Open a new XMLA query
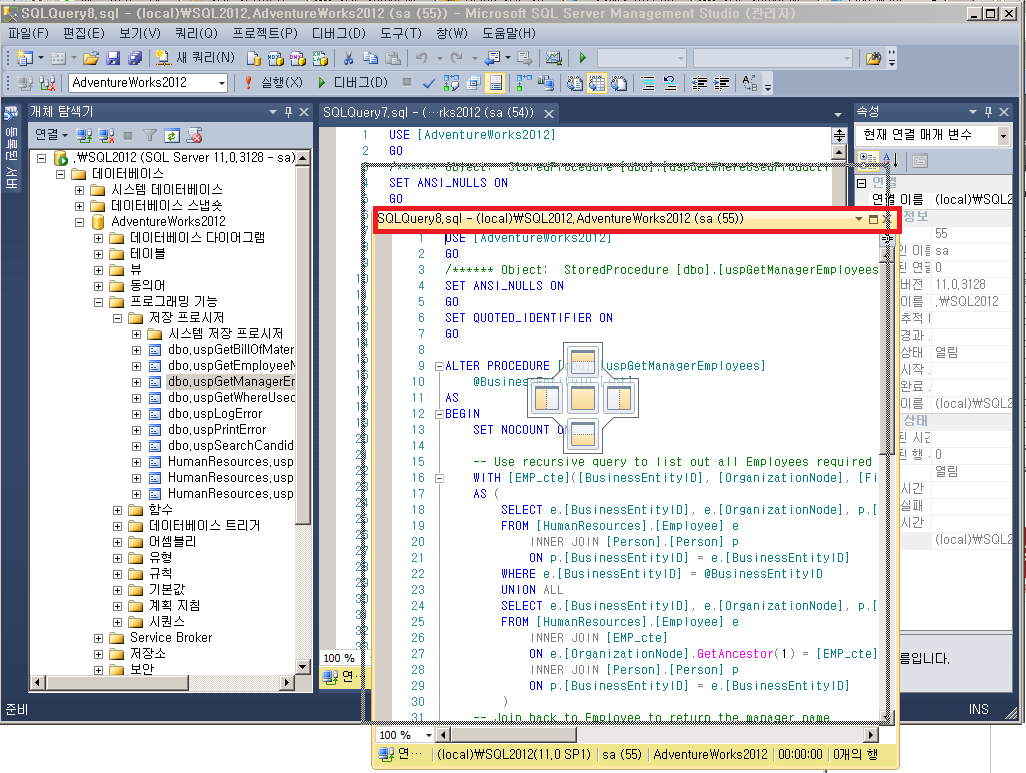This screenshot has width=1026, height=773. pyautogui.click(x=320, y=58)
